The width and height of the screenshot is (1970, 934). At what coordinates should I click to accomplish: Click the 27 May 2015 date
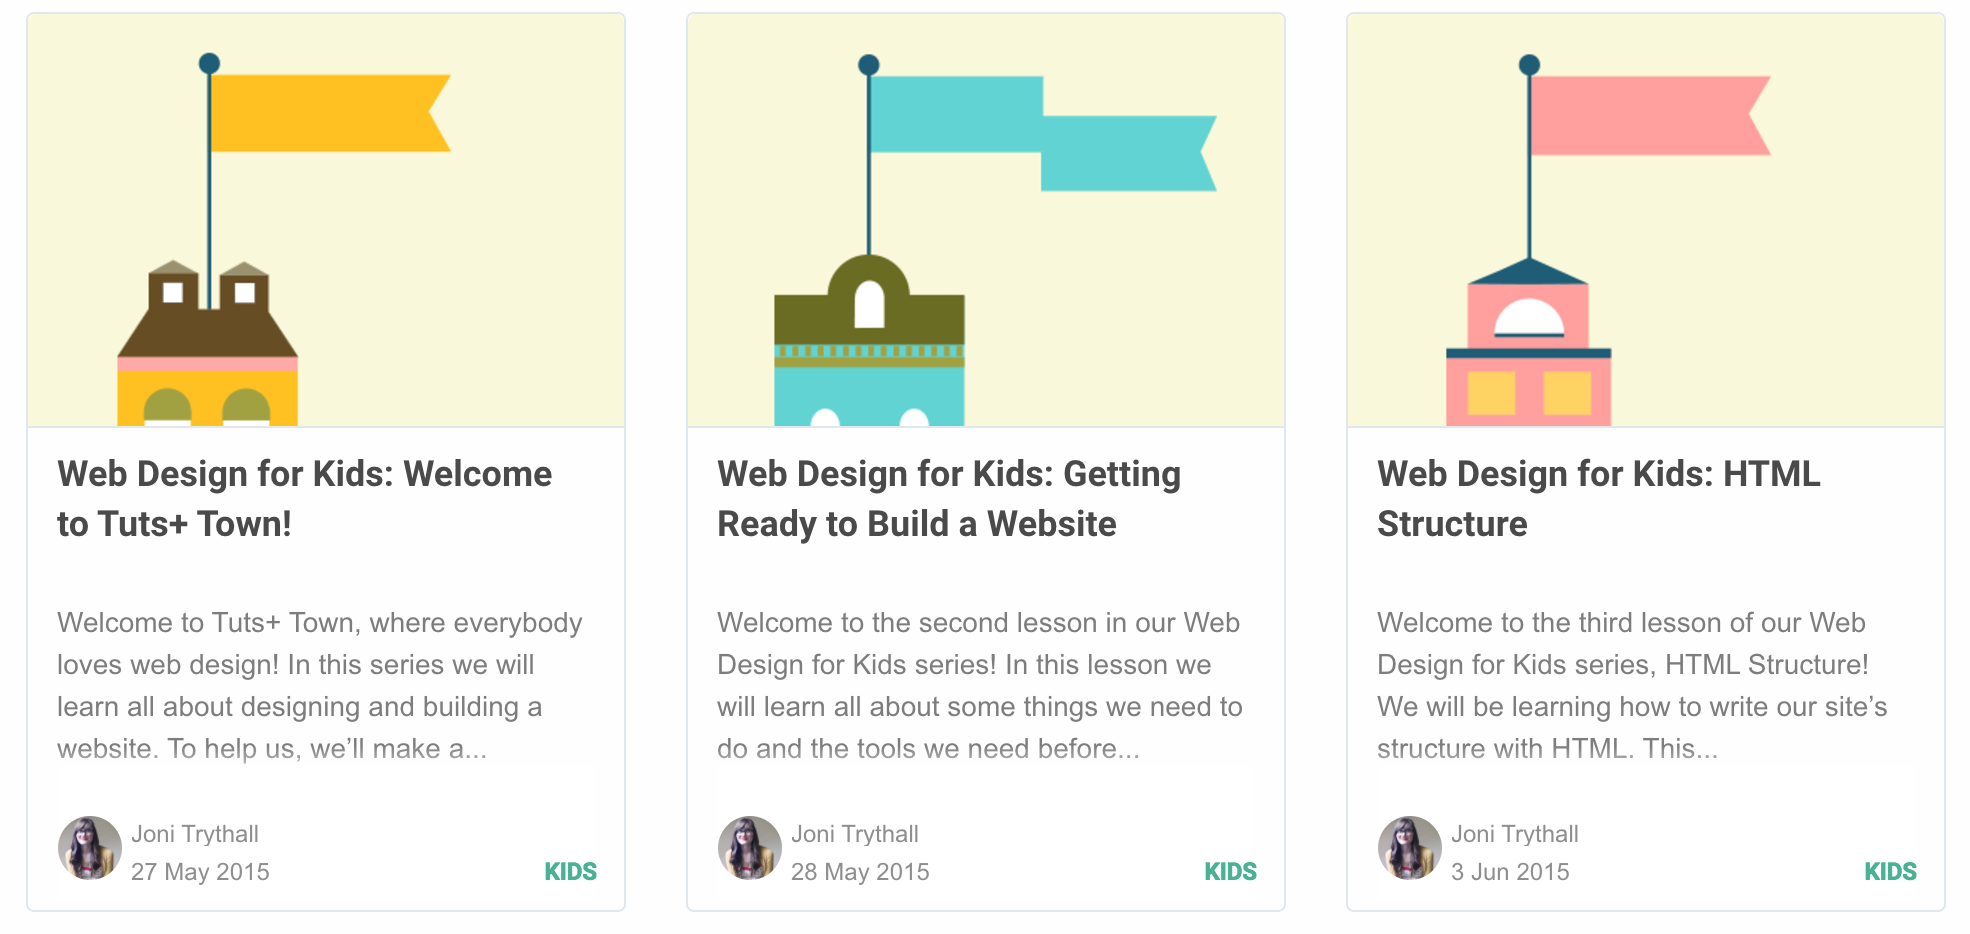pos(200,872)
